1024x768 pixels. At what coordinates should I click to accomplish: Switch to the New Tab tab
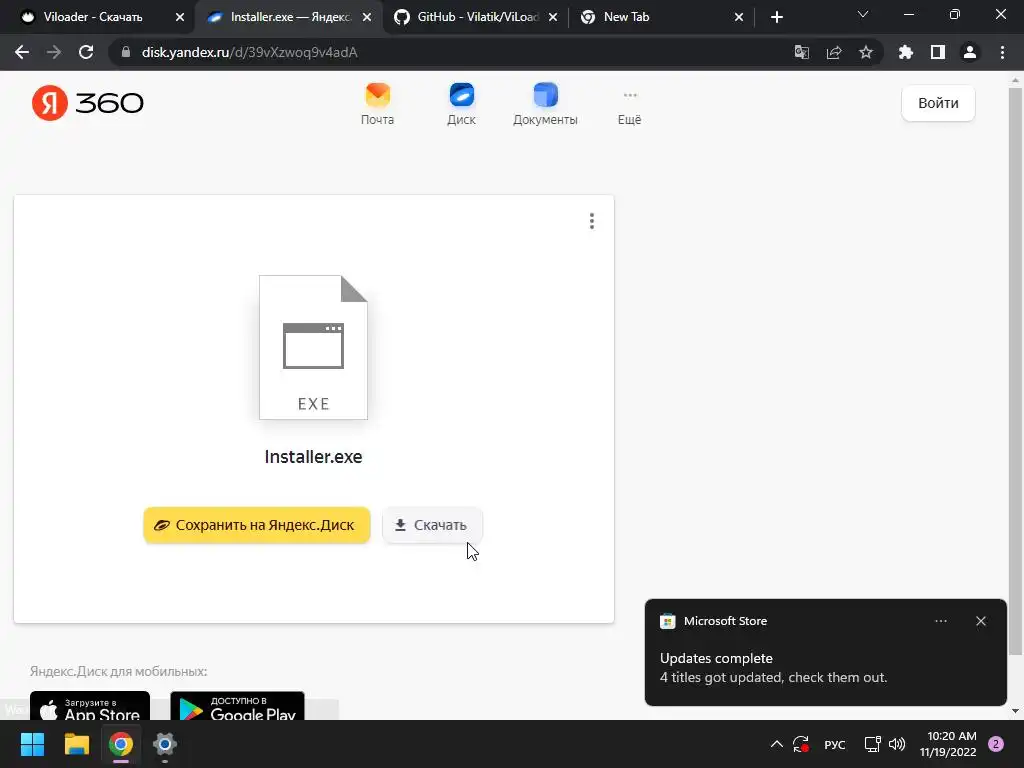pos(626,17)
